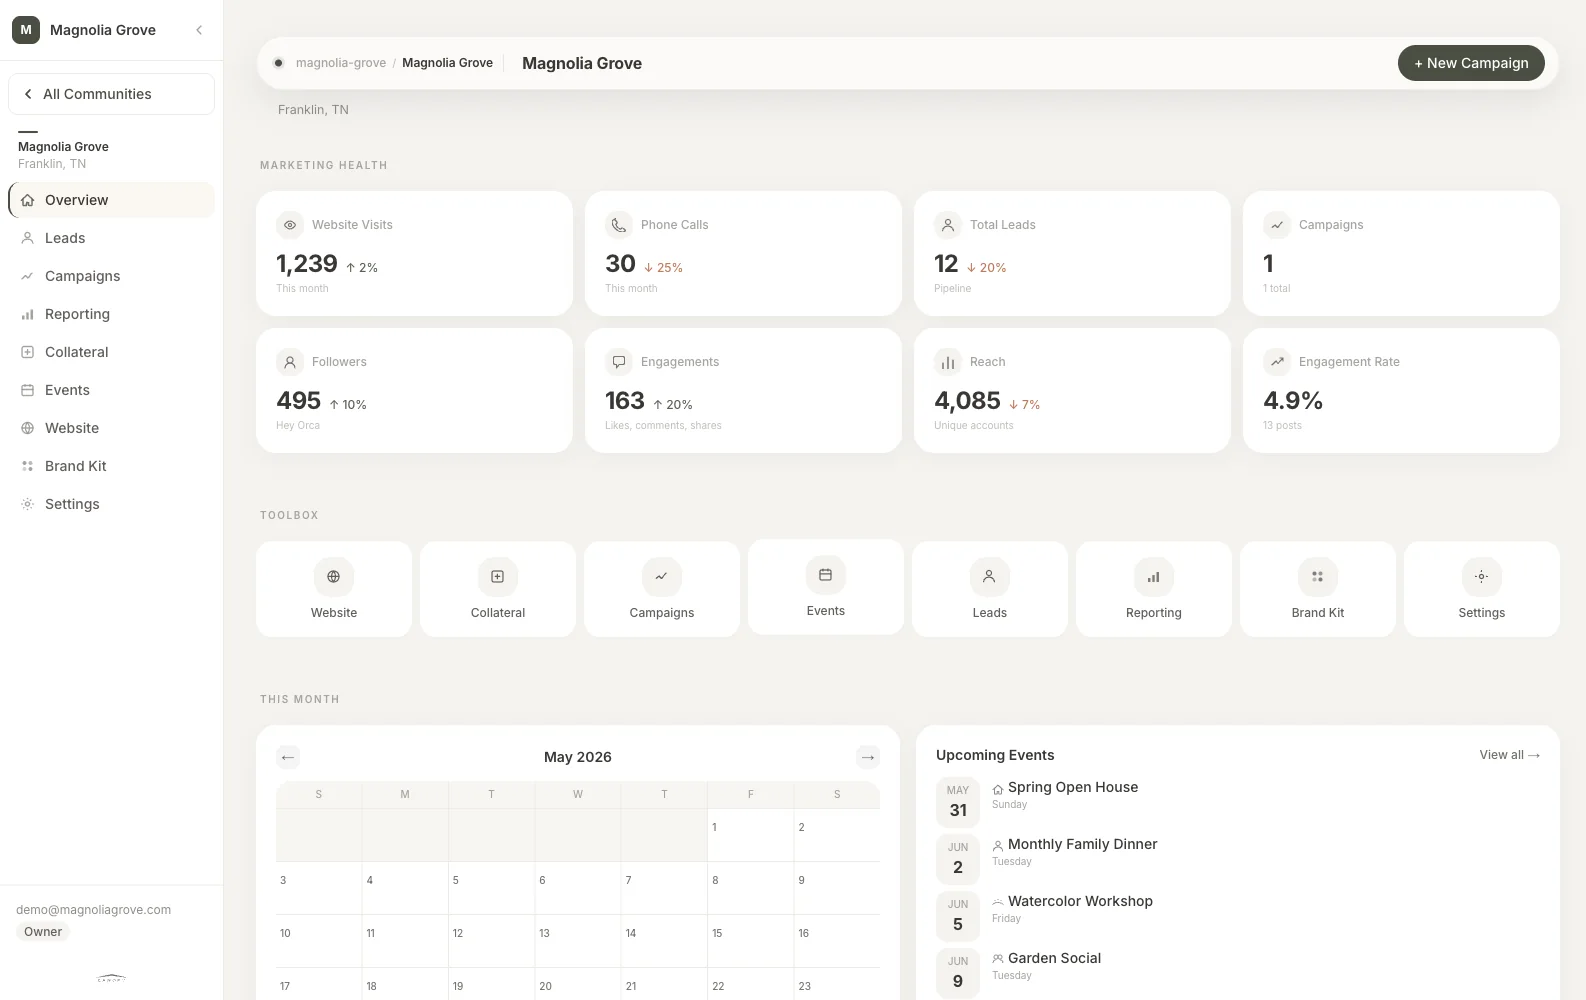Viewport: 1586px width, 1000px height.
Task: Open Campaigns in the sidebar
Action: coord(111,276)
